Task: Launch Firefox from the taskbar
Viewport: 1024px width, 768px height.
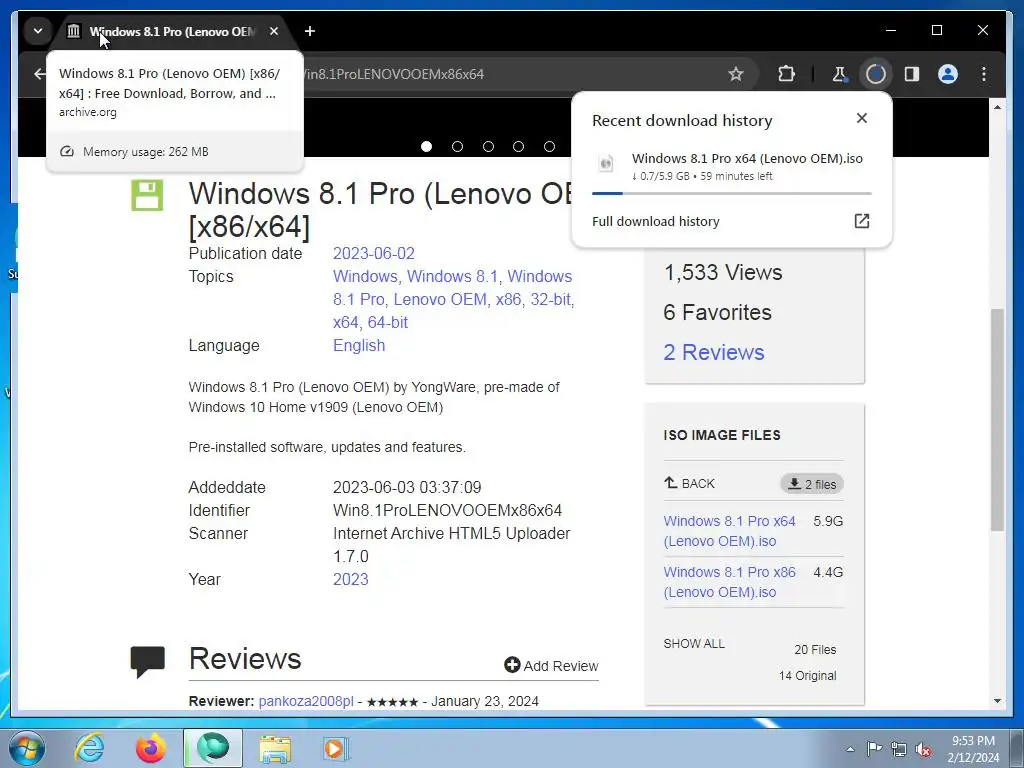Action: (x=151, y=748)
